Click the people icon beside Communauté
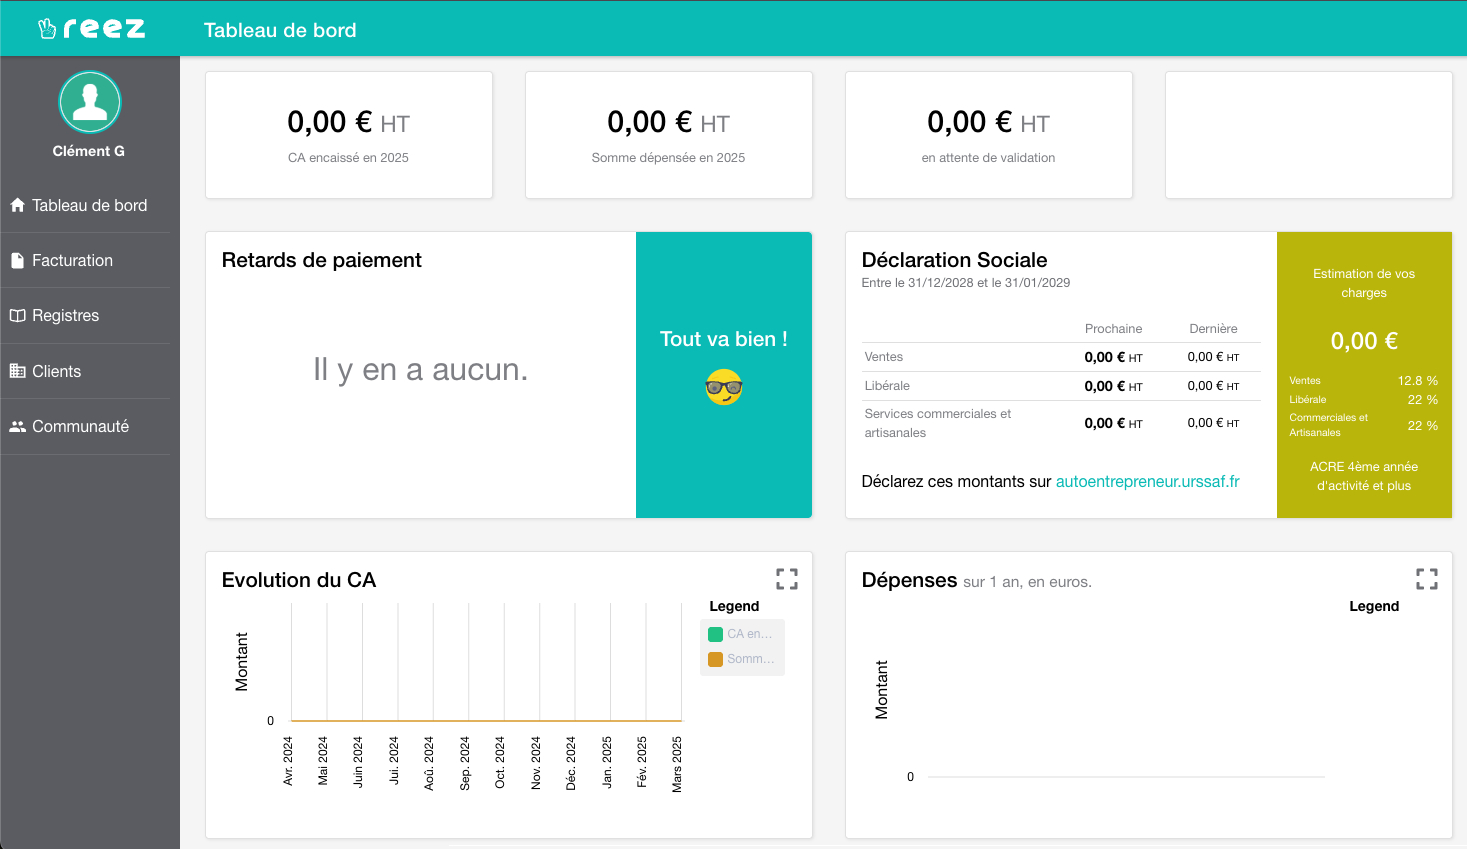This screenshot has width=1467, height=849. coord(17,426)
